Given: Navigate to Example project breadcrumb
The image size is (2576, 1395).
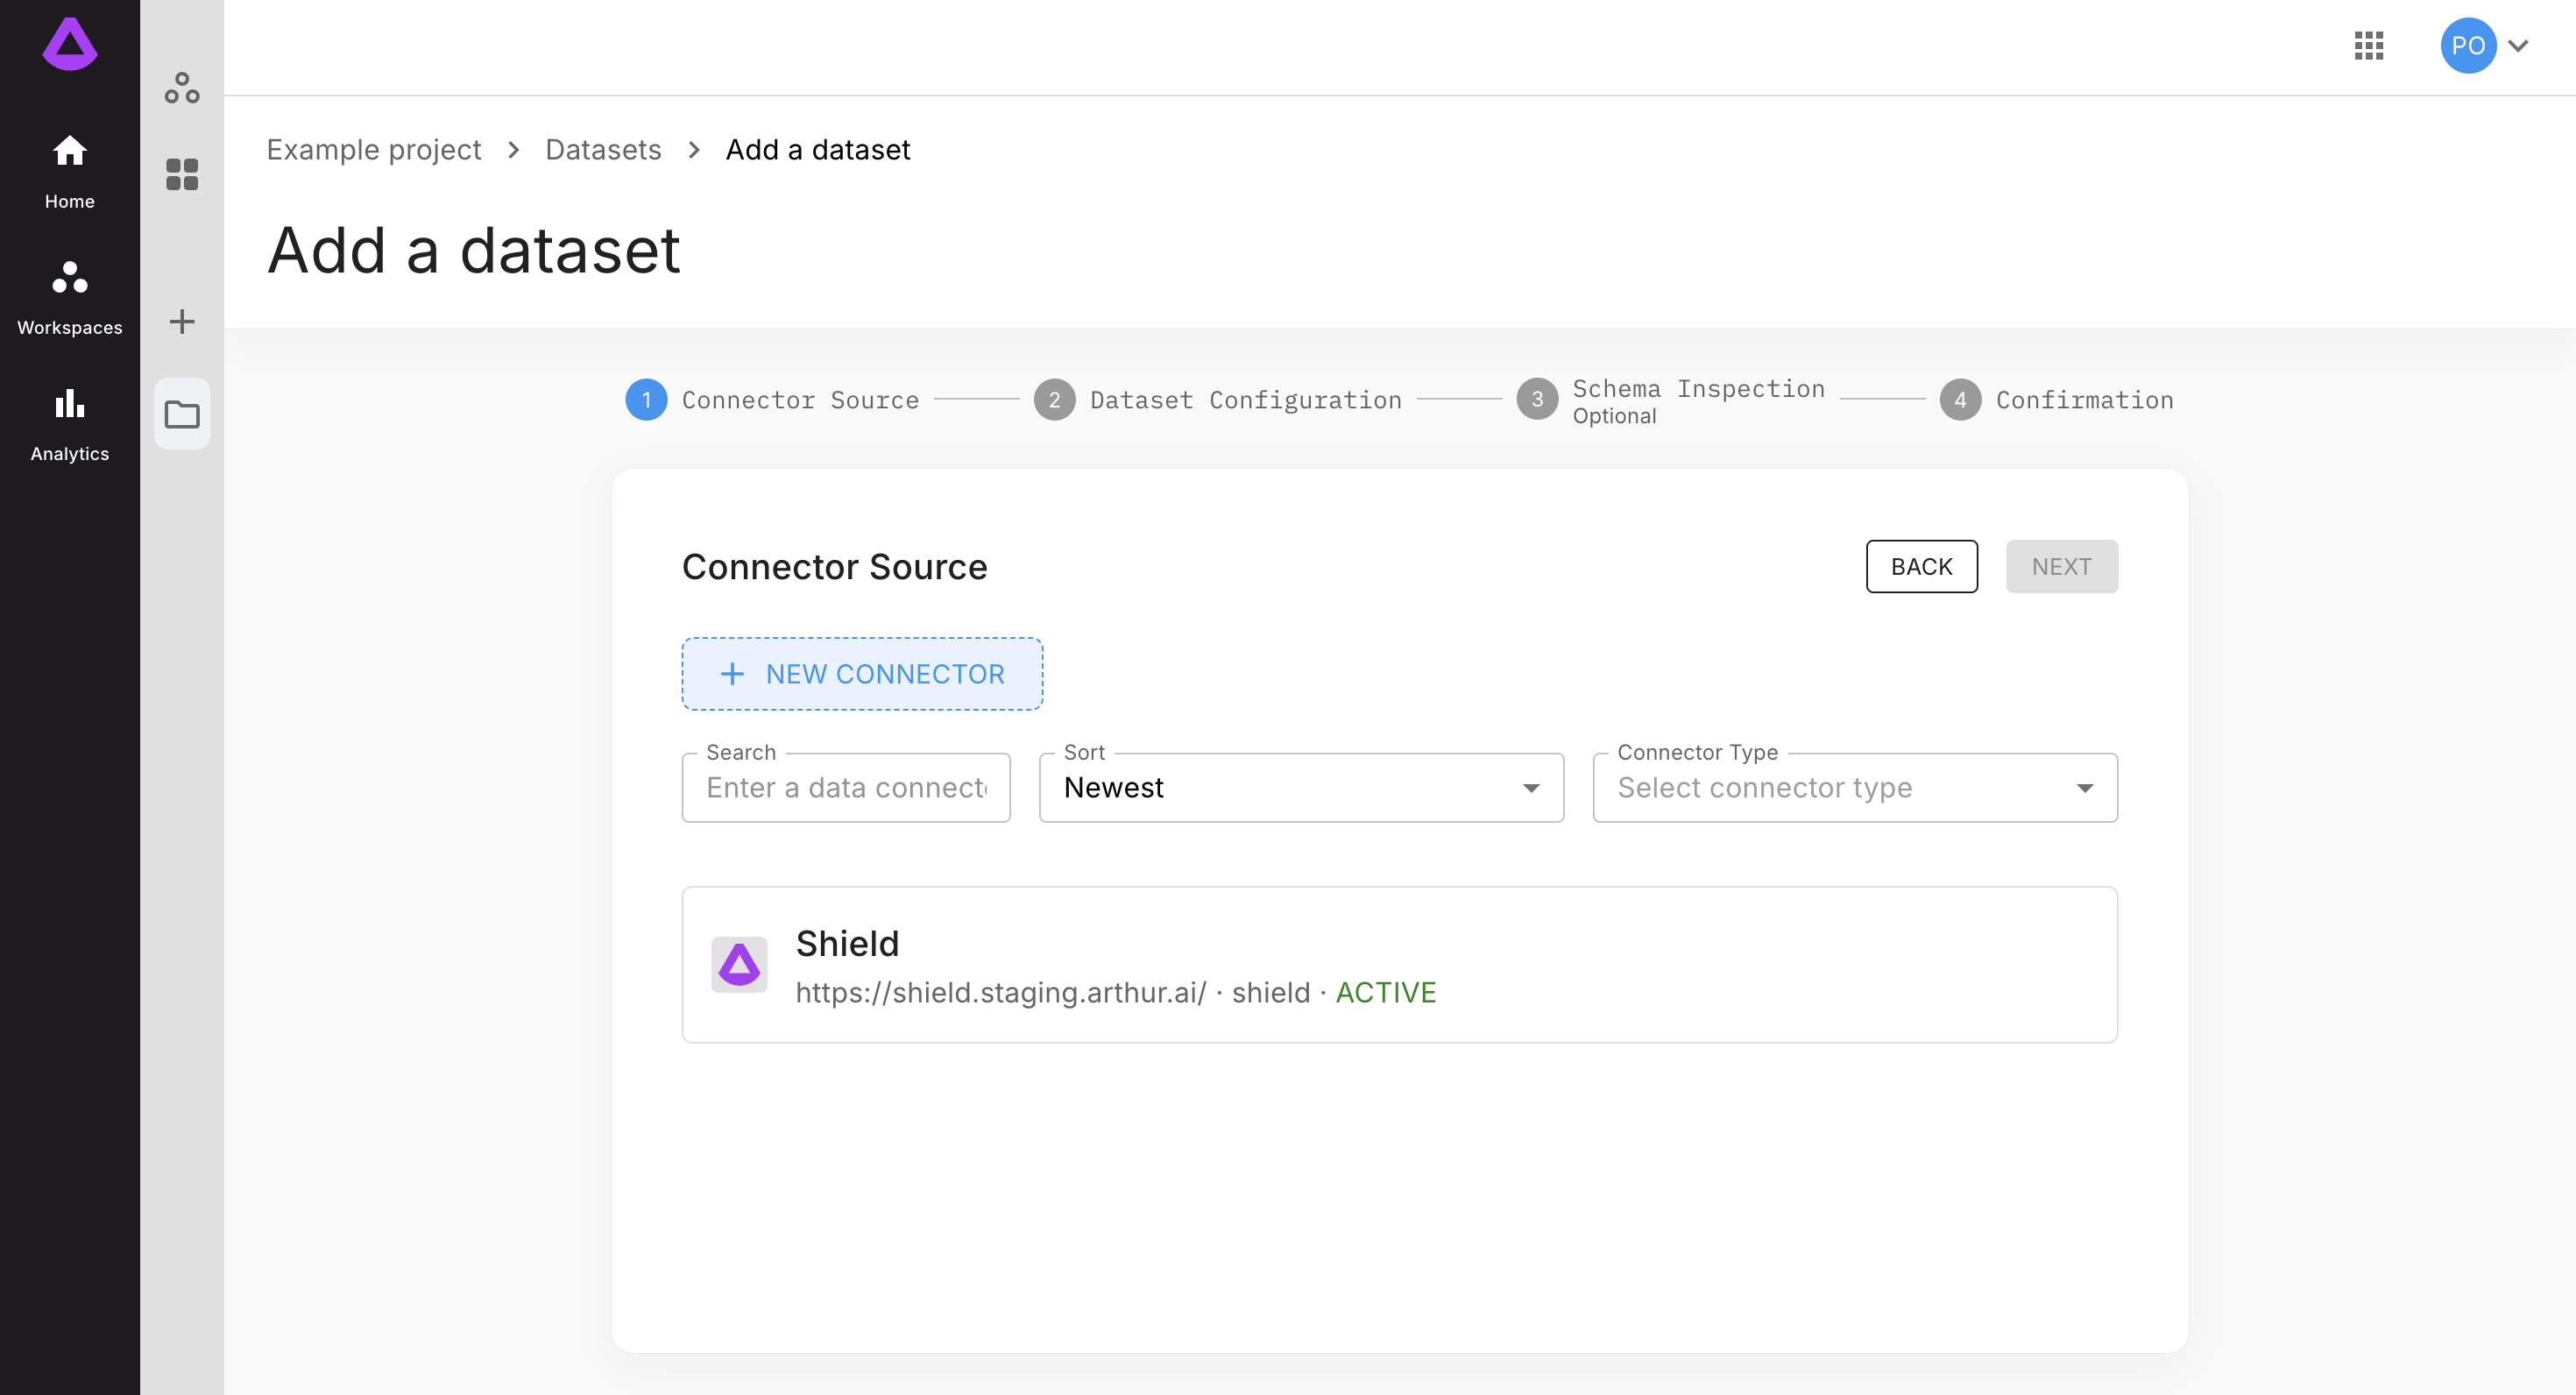Looking at the screenshot, I should click(x=373, y=149).
